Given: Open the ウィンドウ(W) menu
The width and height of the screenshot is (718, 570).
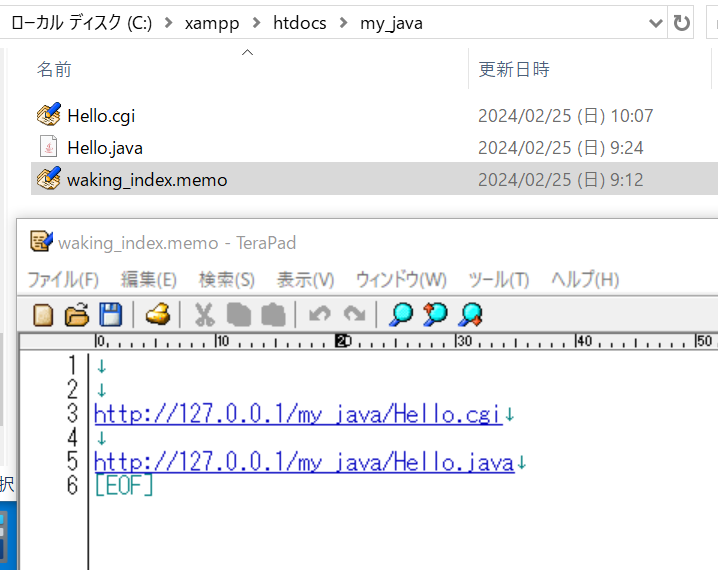Looking at the screenshot, I should pos(401,279).
